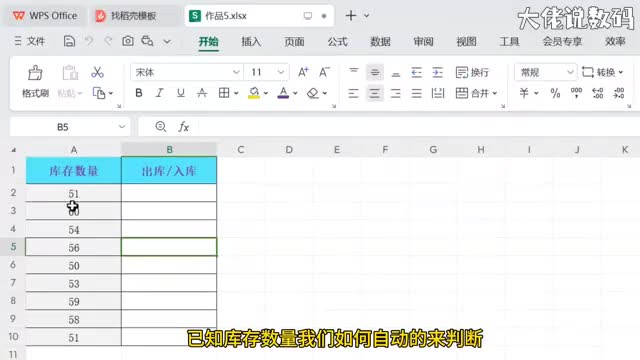The width and height of the screenshot is (640, 360).
Task: Align text to vertical middle
Action: 374,72
